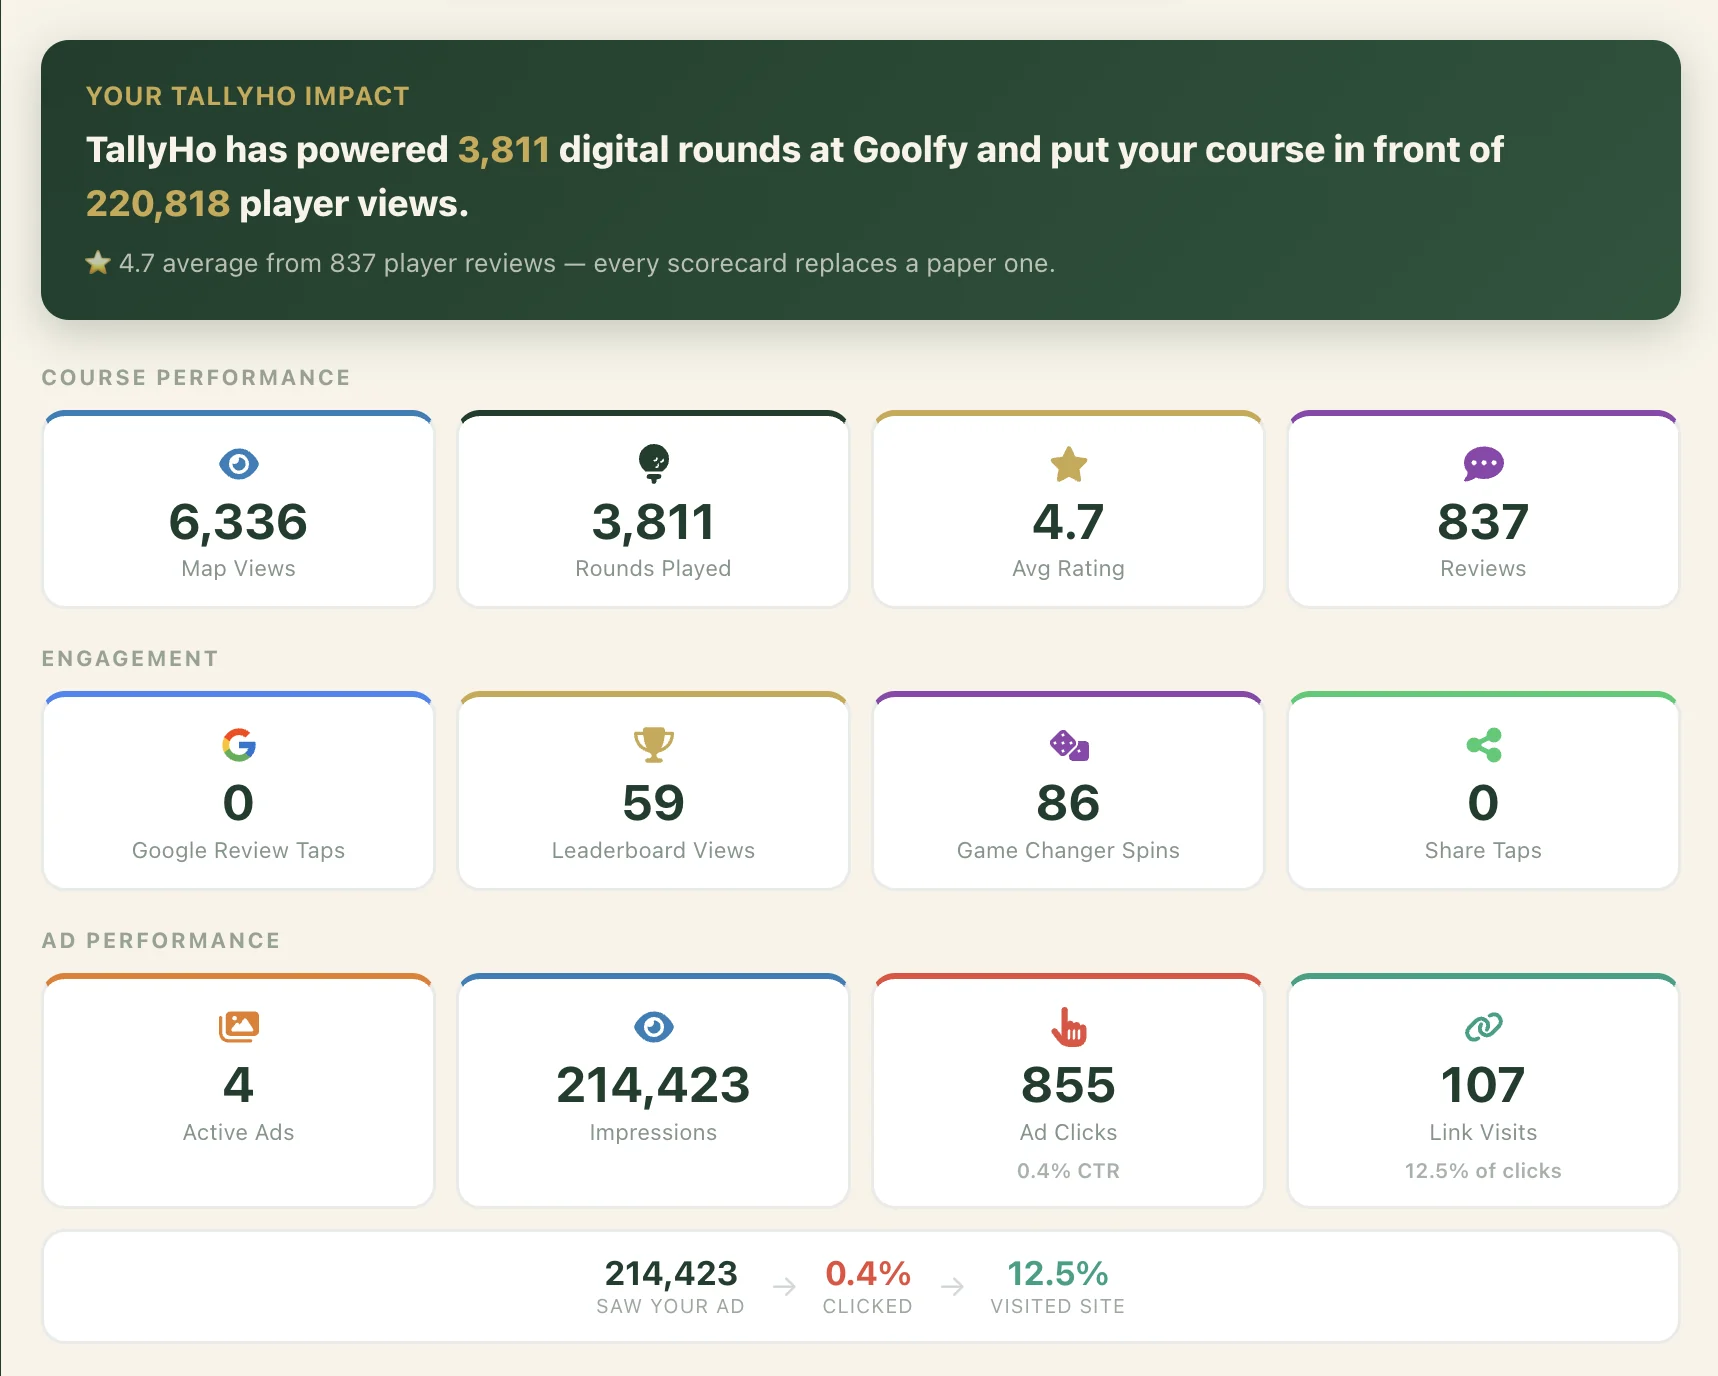The height and width of the screenshot is (1376, 1718).
Task: Select the 214,423 Impressions card value
Action: pos(653,1085)
